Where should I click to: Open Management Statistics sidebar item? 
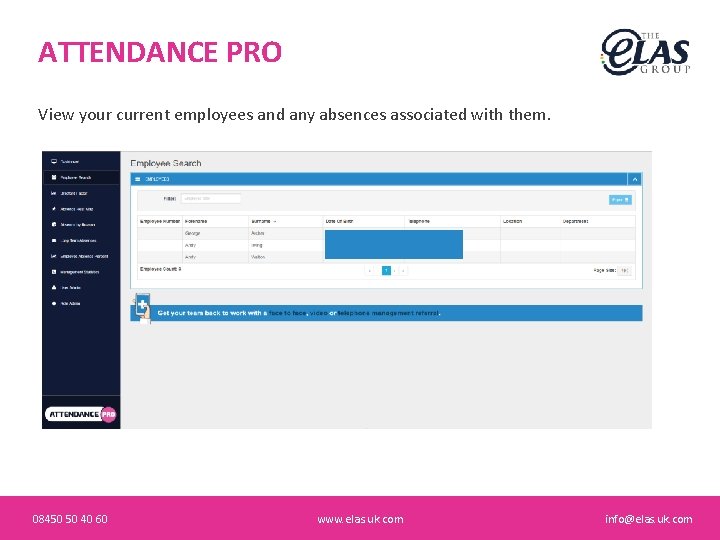pos(81,272)
